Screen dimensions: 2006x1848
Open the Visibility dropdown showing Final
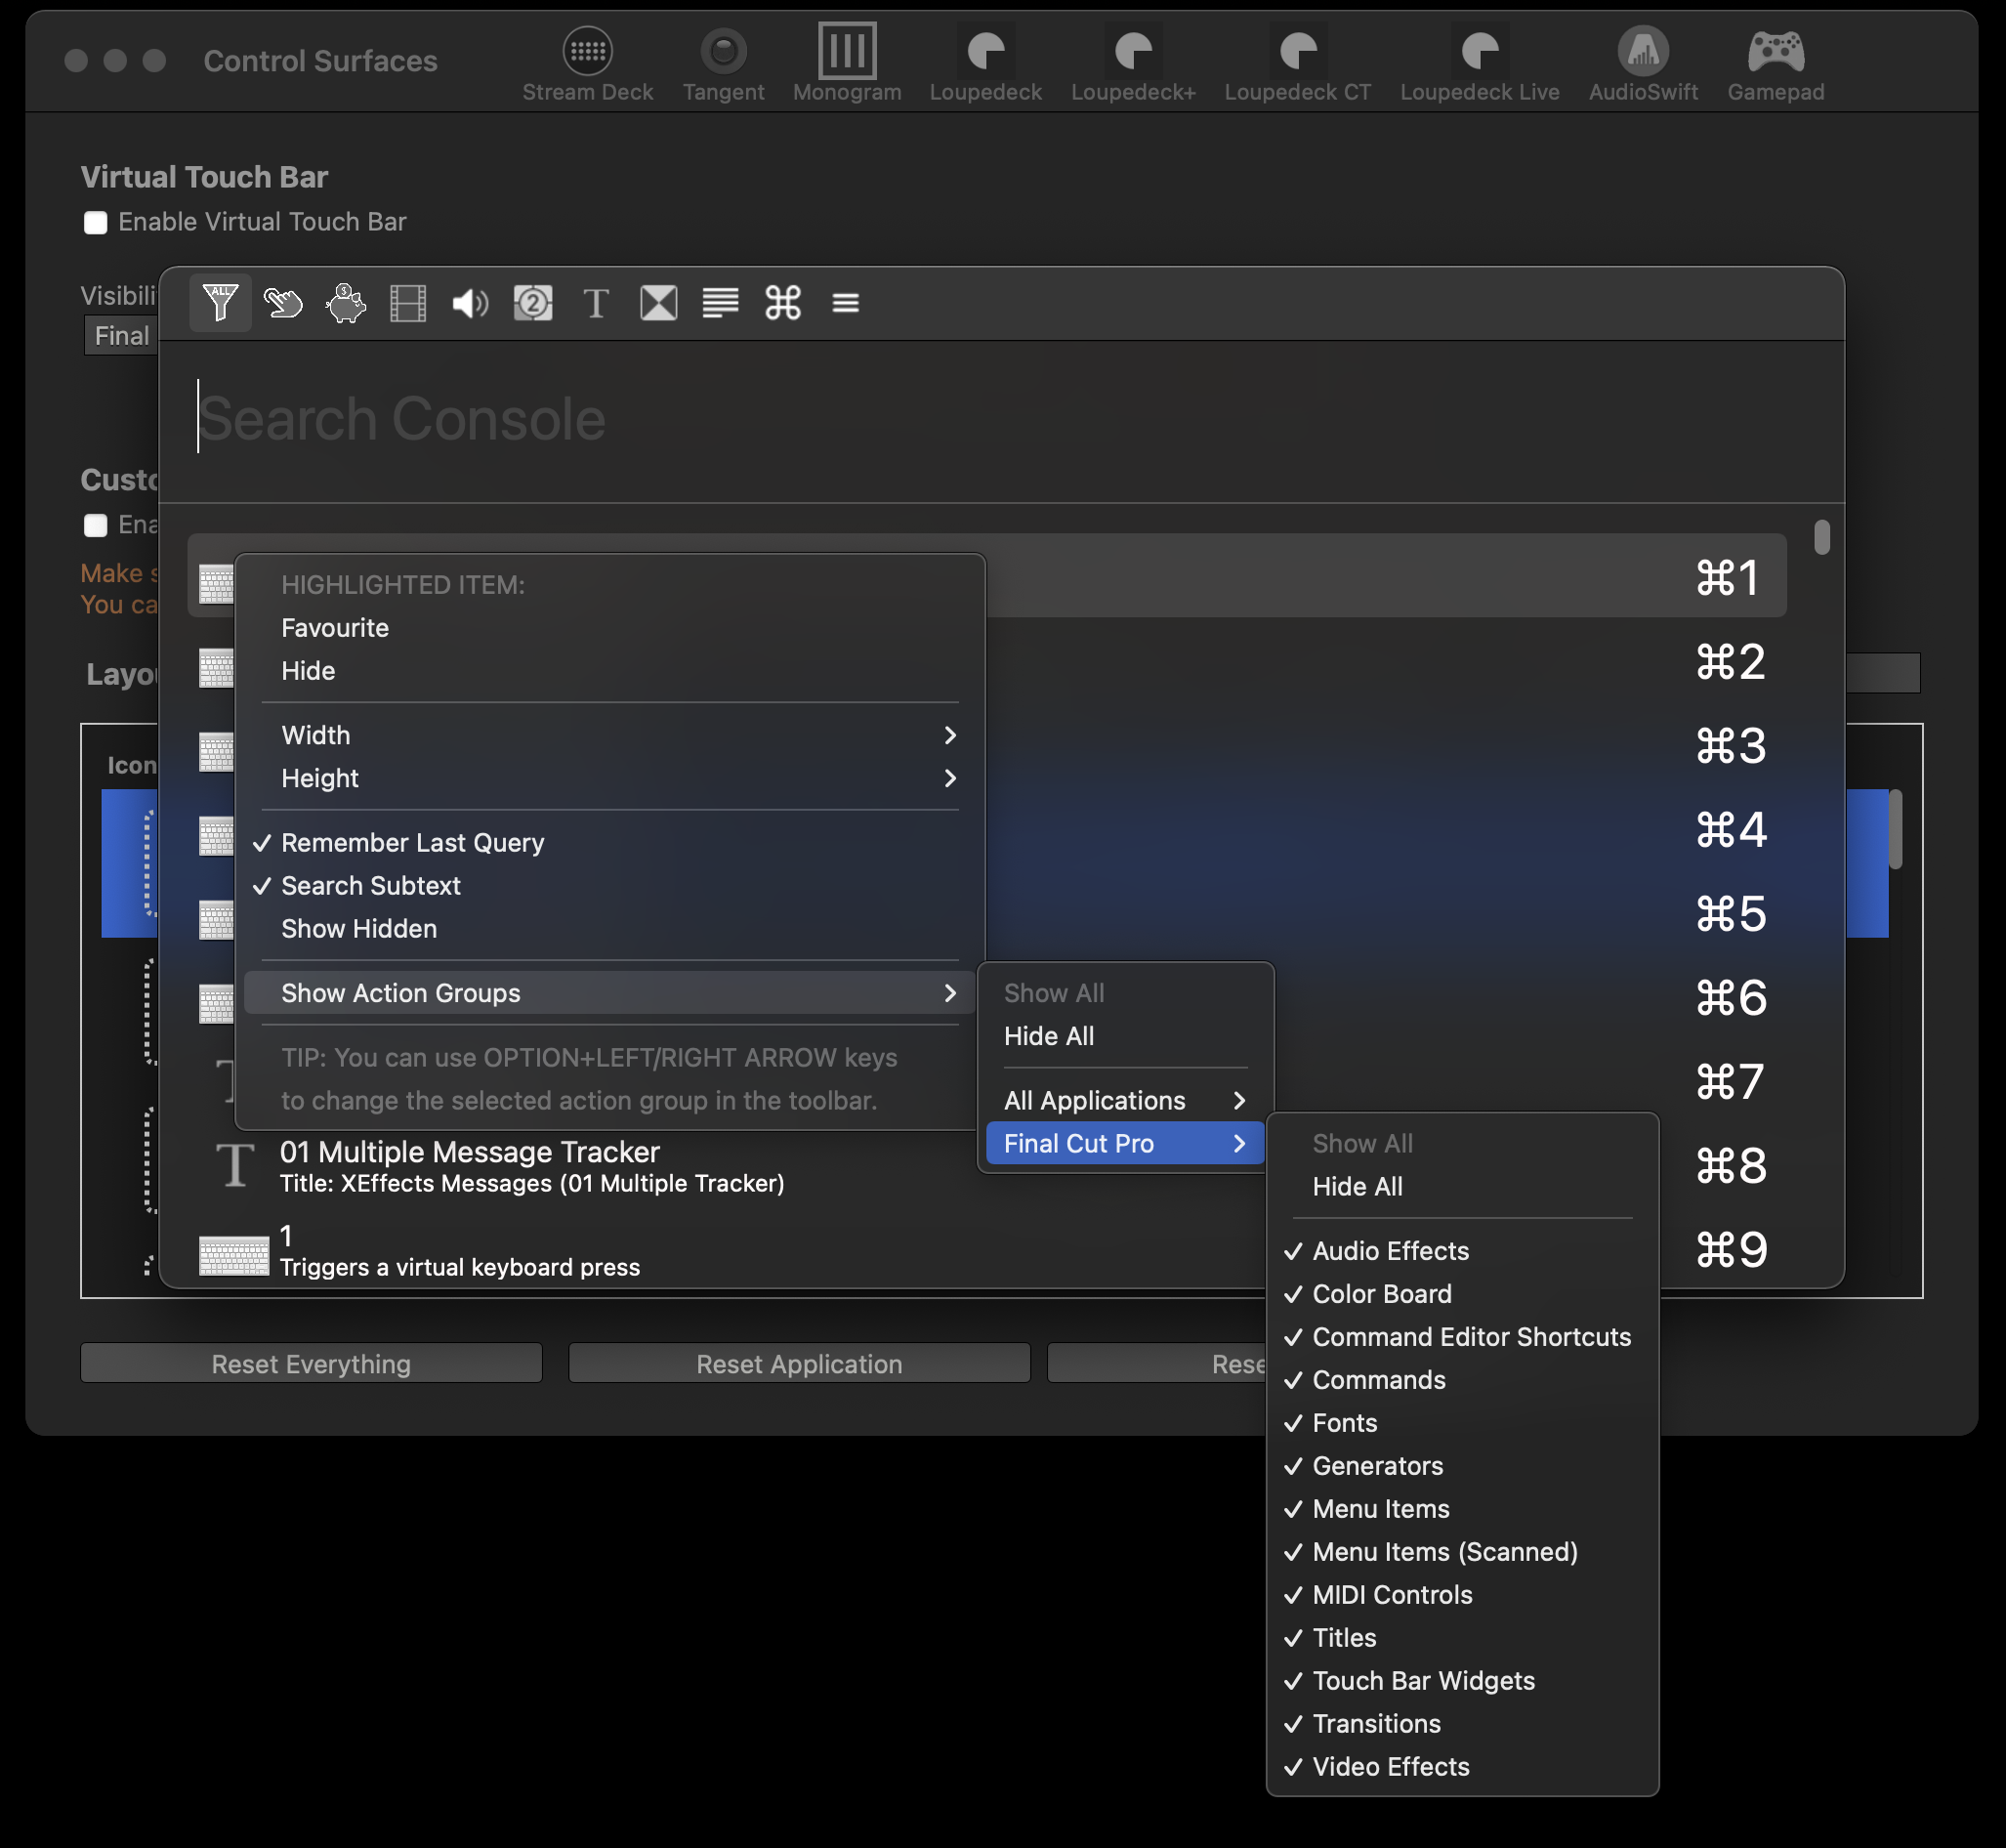[x=121, y=336]
